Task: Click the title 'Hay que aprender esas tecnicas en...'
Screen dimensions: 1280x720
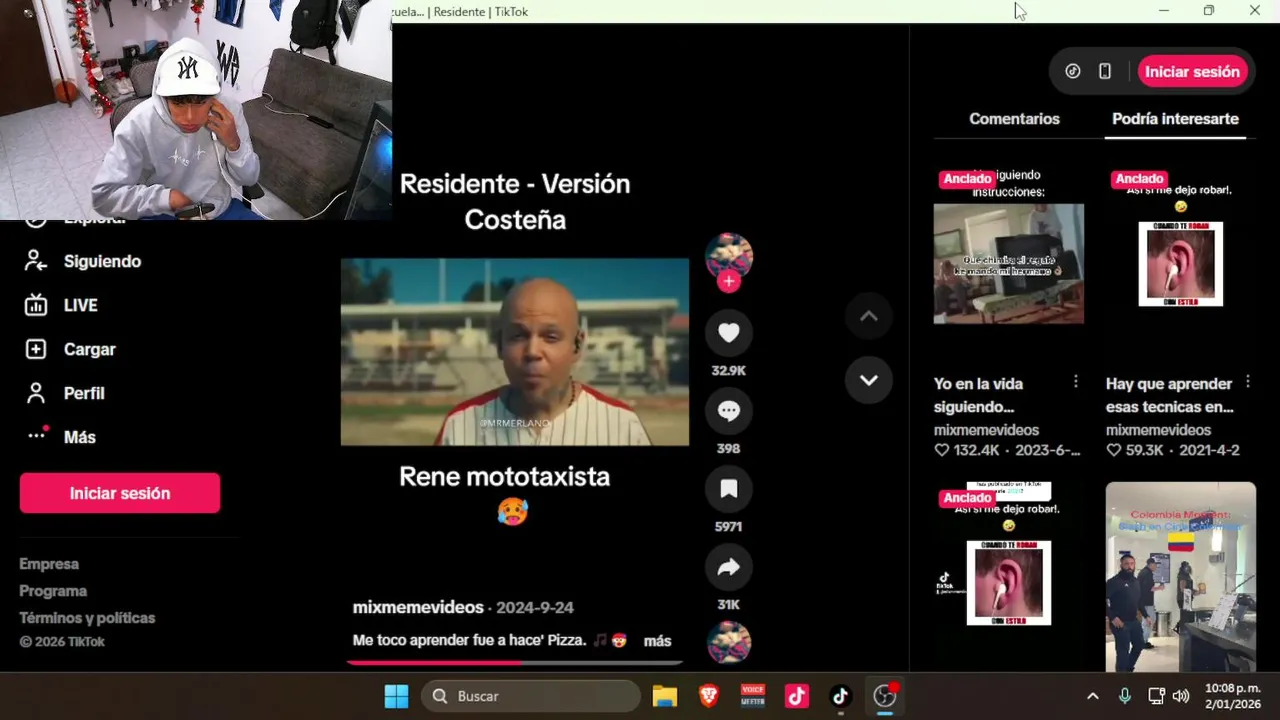Action: pyautogui.click(x=1169, y=395)
